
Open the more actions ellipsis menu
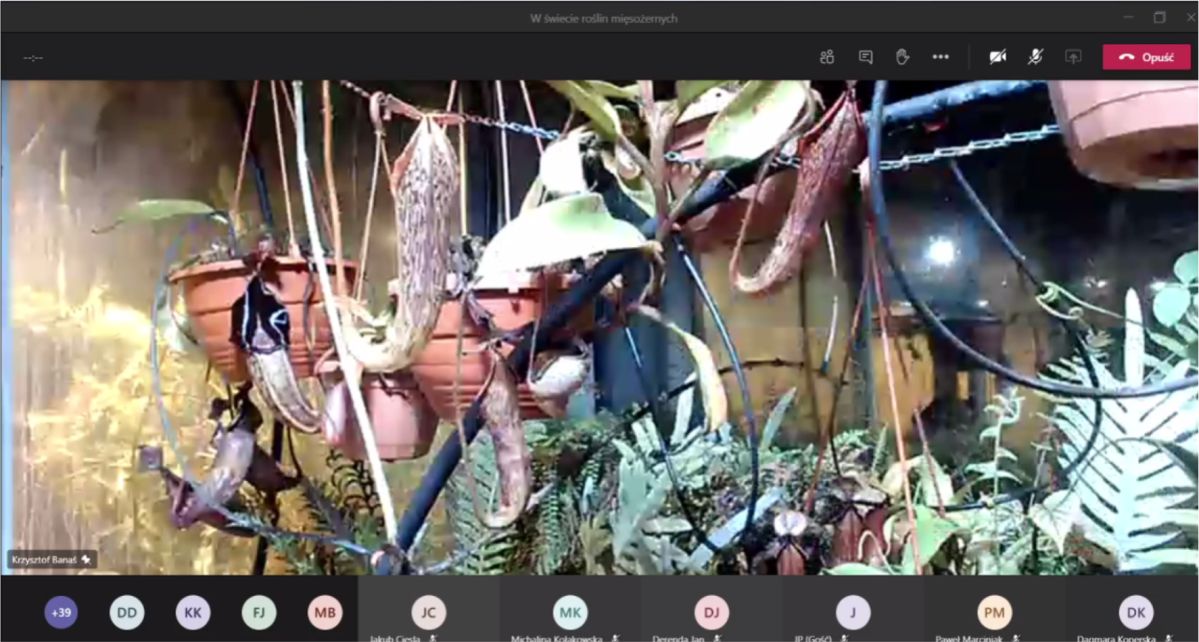coord(940,57)
